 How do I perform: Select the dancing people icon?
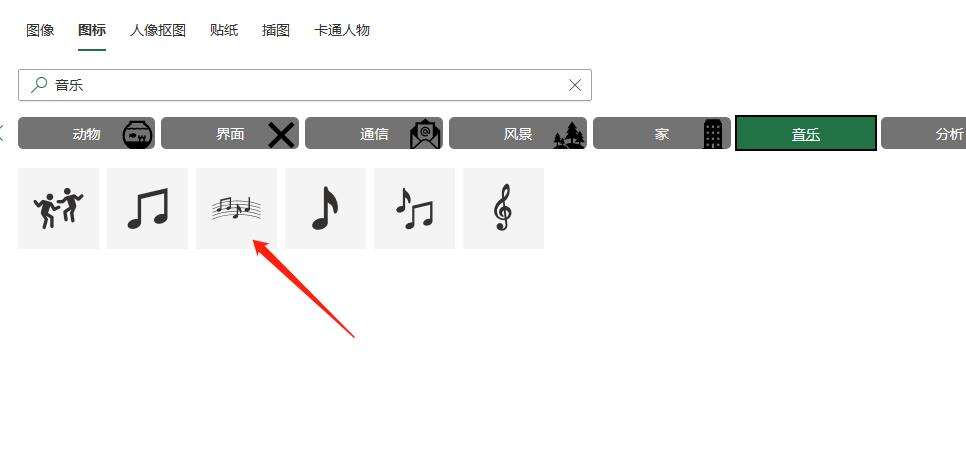point(59,208)
